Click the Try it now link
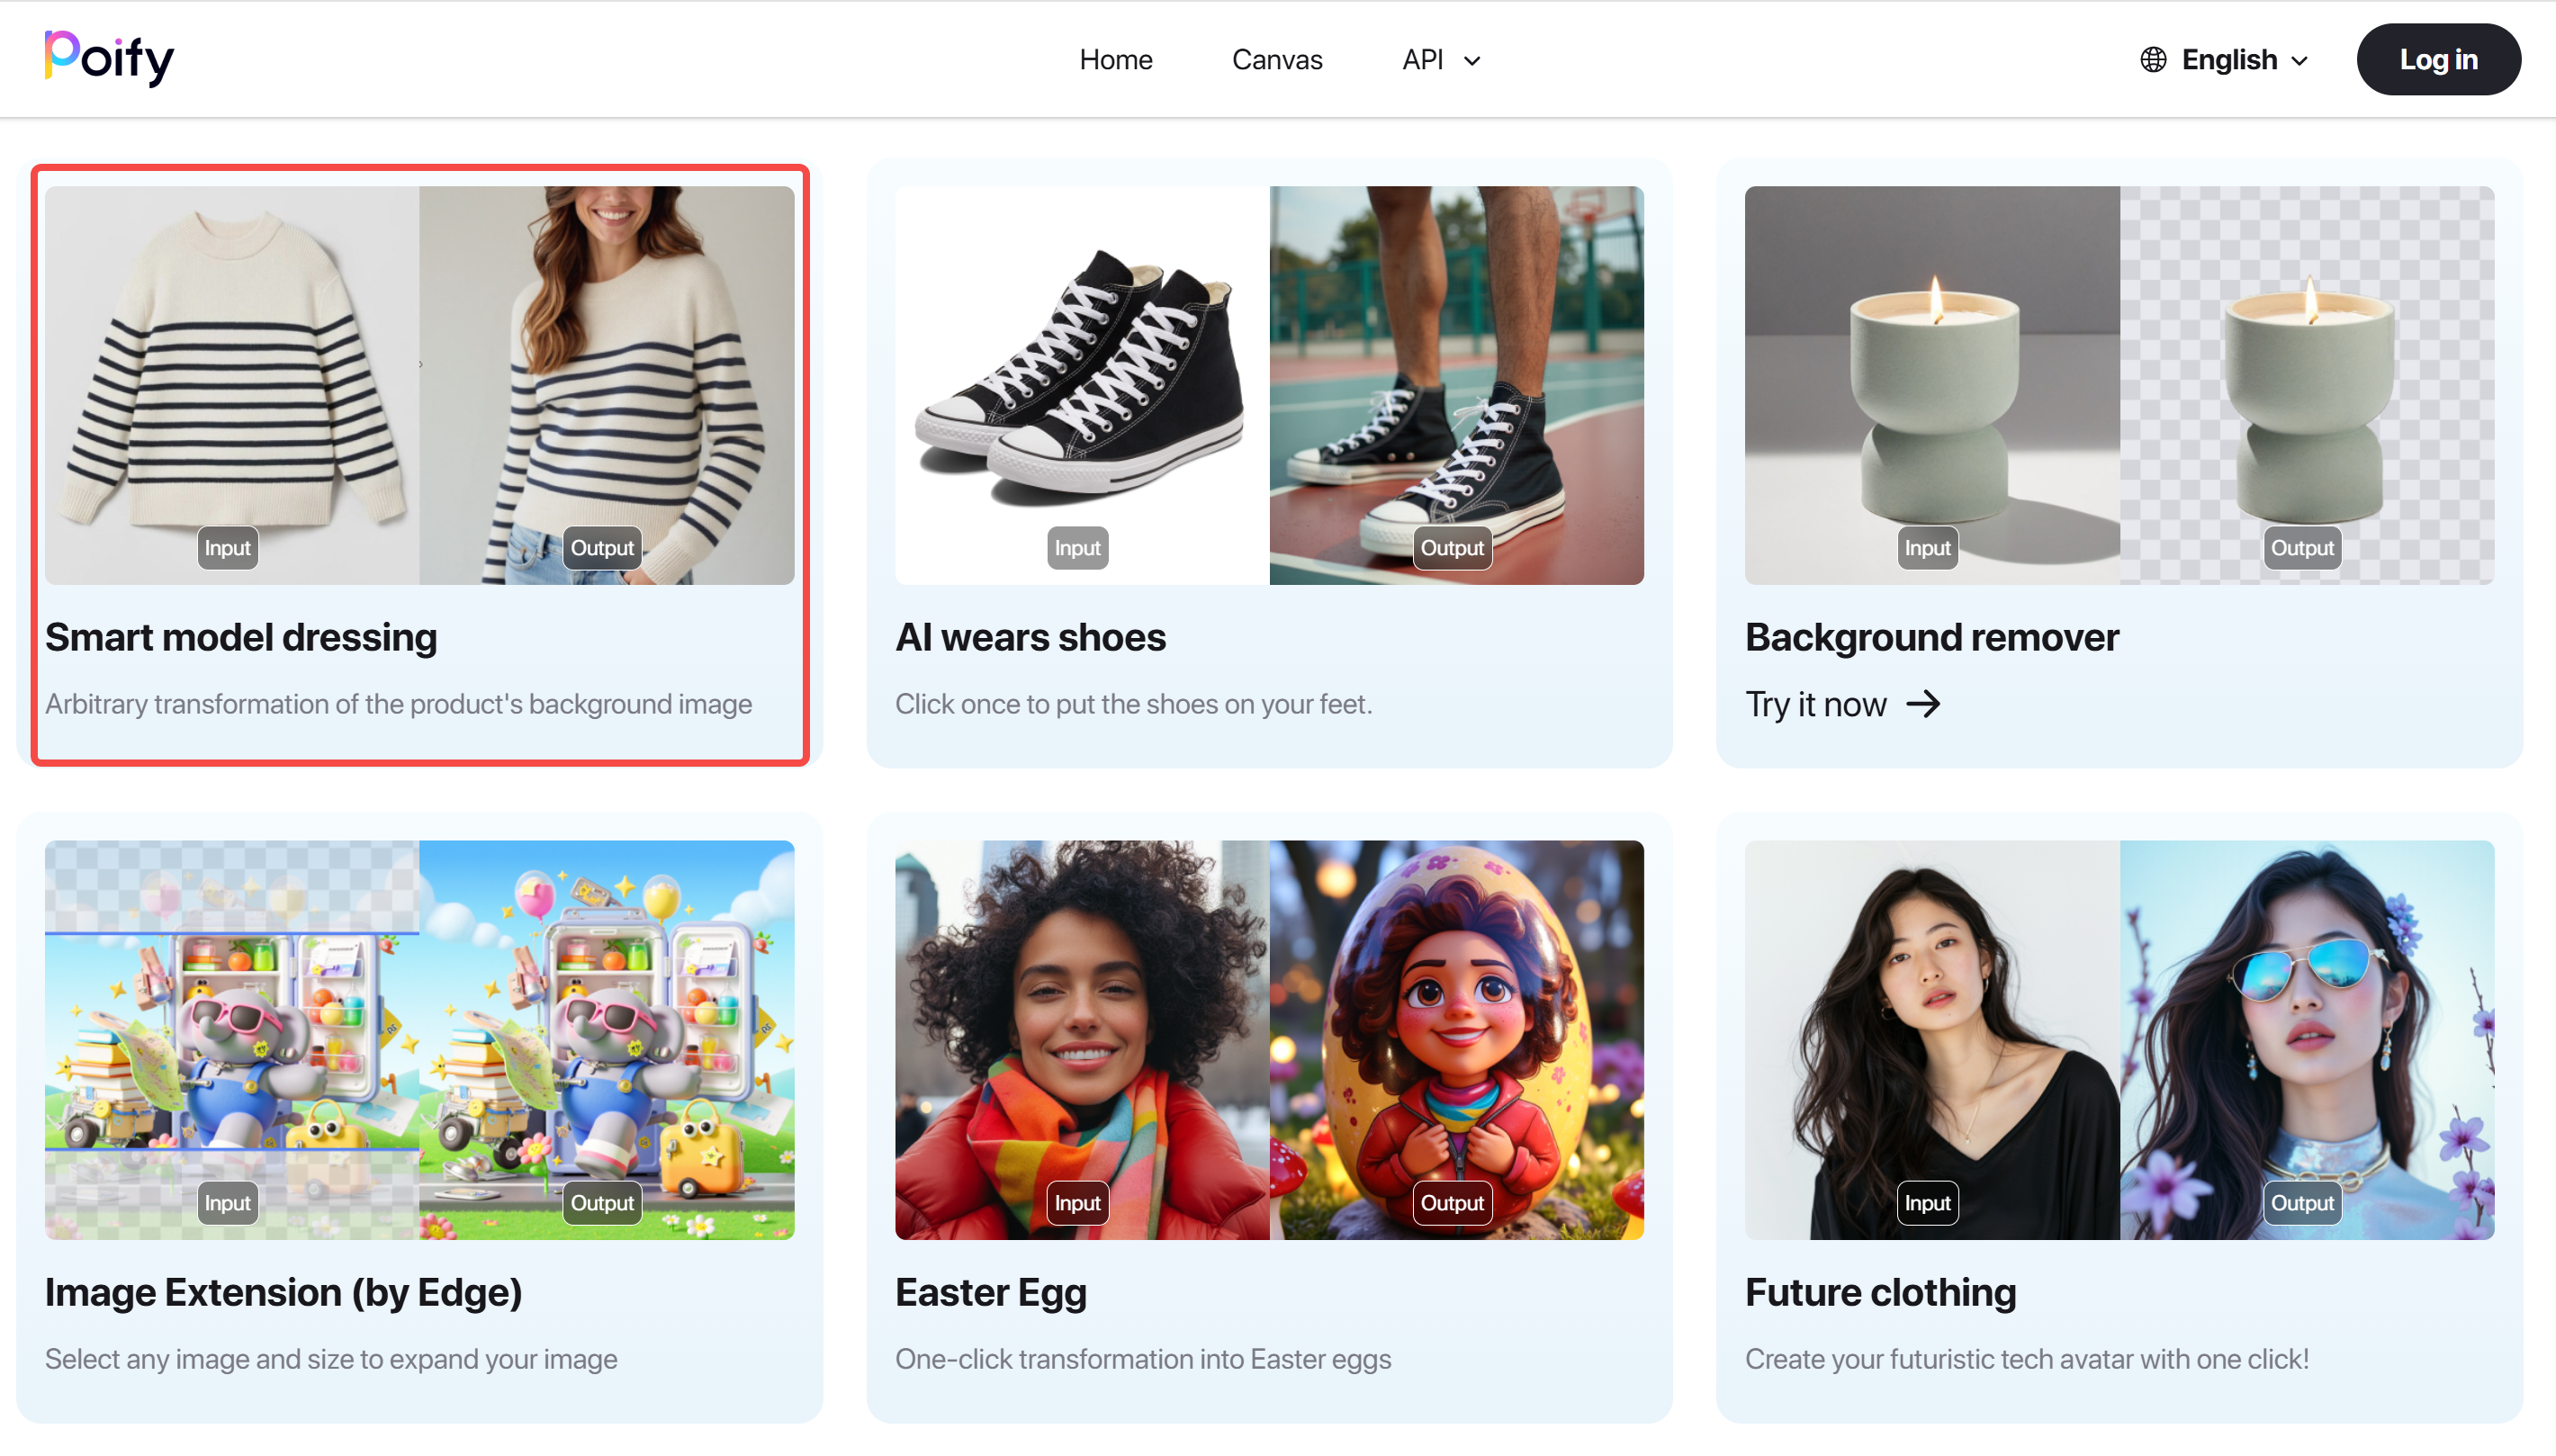 pyautogui.click(x=1815, y=704)
